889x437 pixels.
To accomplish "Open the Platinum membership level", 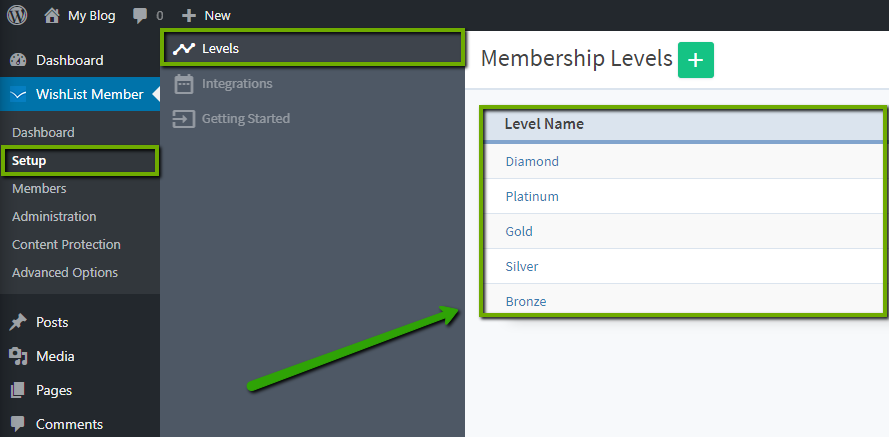I will (x=532, y=196).
